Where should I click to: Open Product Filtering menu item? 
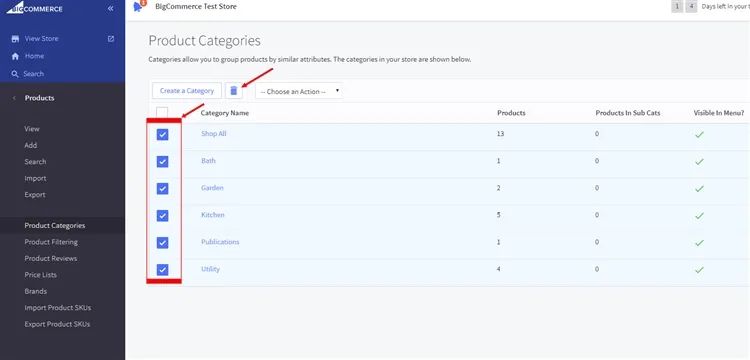tap(51, 242)
